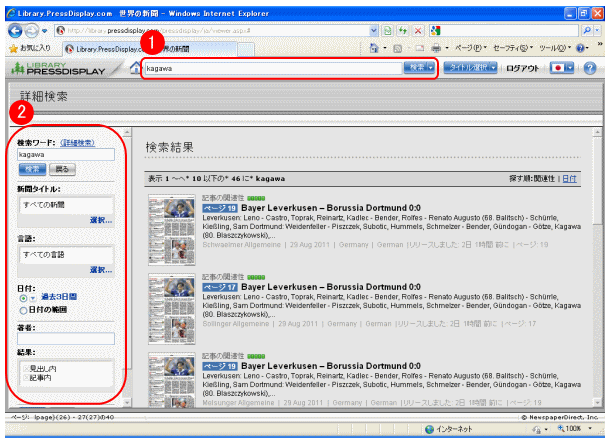Select the 日付の範囲 radio button

(23, 311)
